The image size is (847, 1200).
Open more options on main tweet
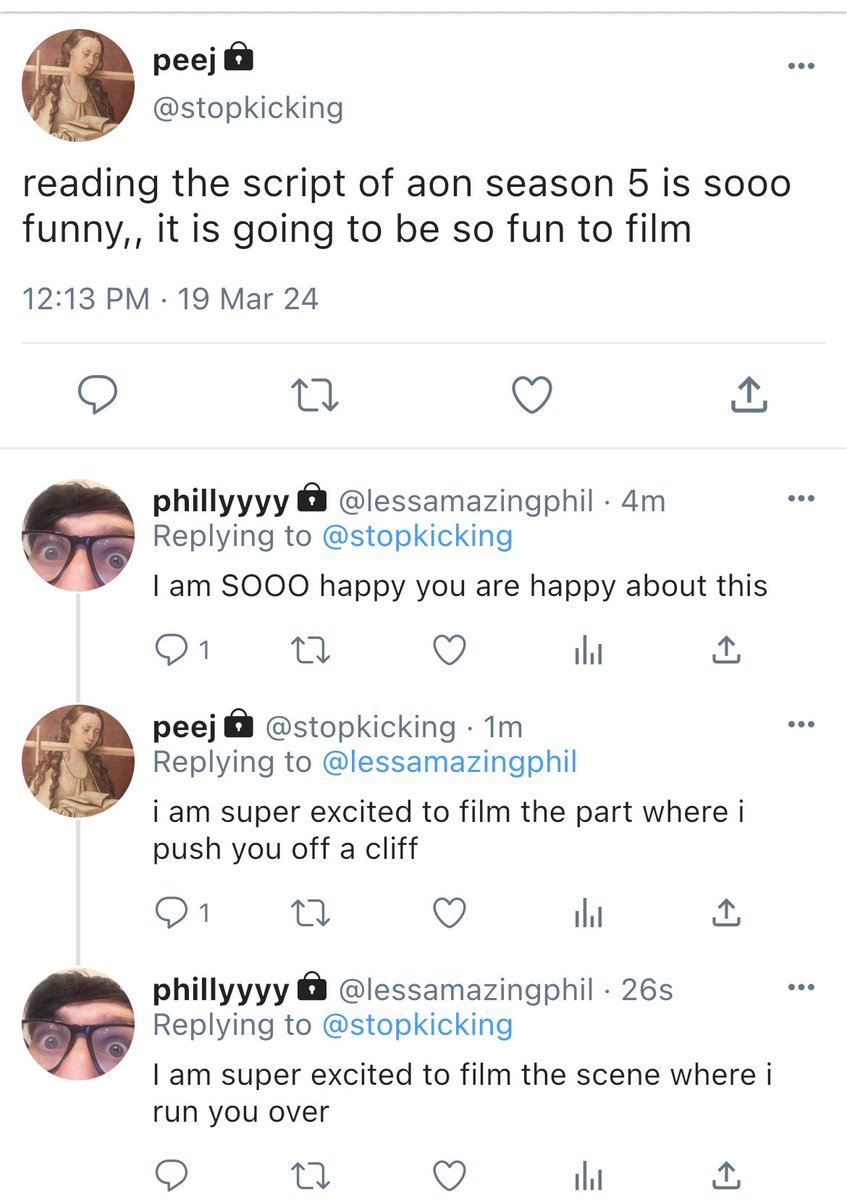coord(800,67)
